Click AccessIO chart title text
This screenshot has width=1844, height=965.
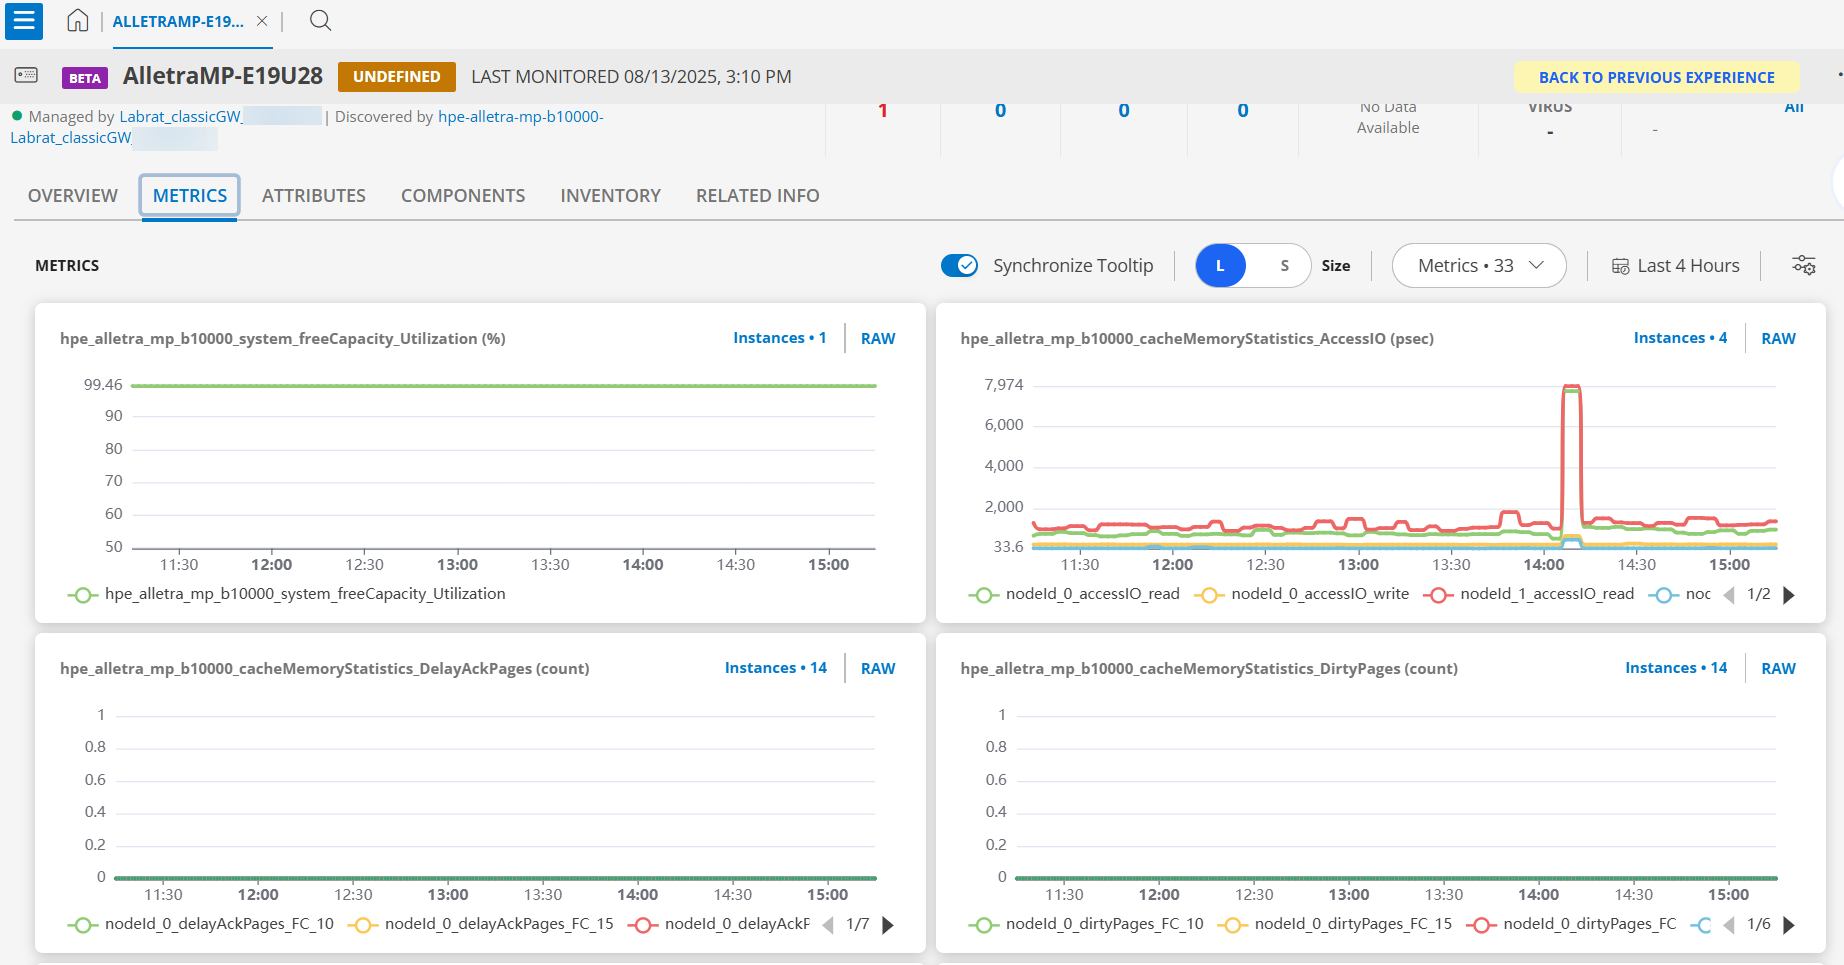coord(1197,338)
